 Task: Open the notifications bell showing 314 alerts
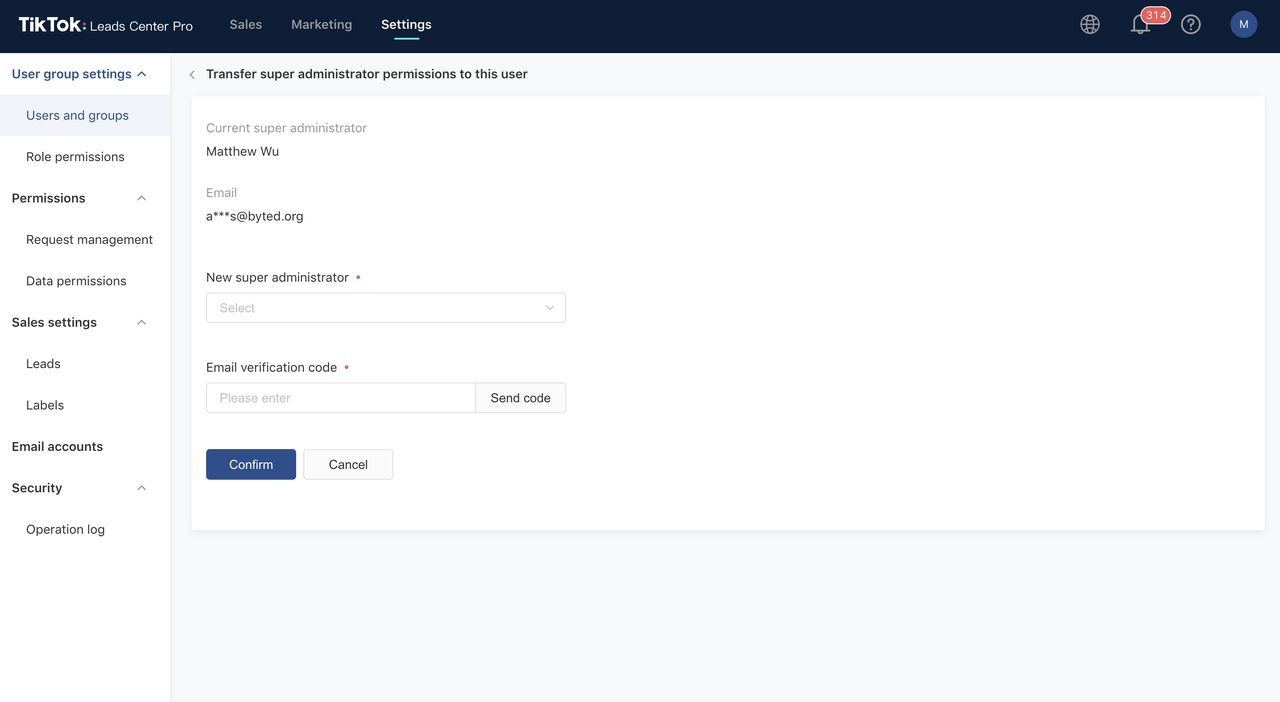(x=1140, y=24)
